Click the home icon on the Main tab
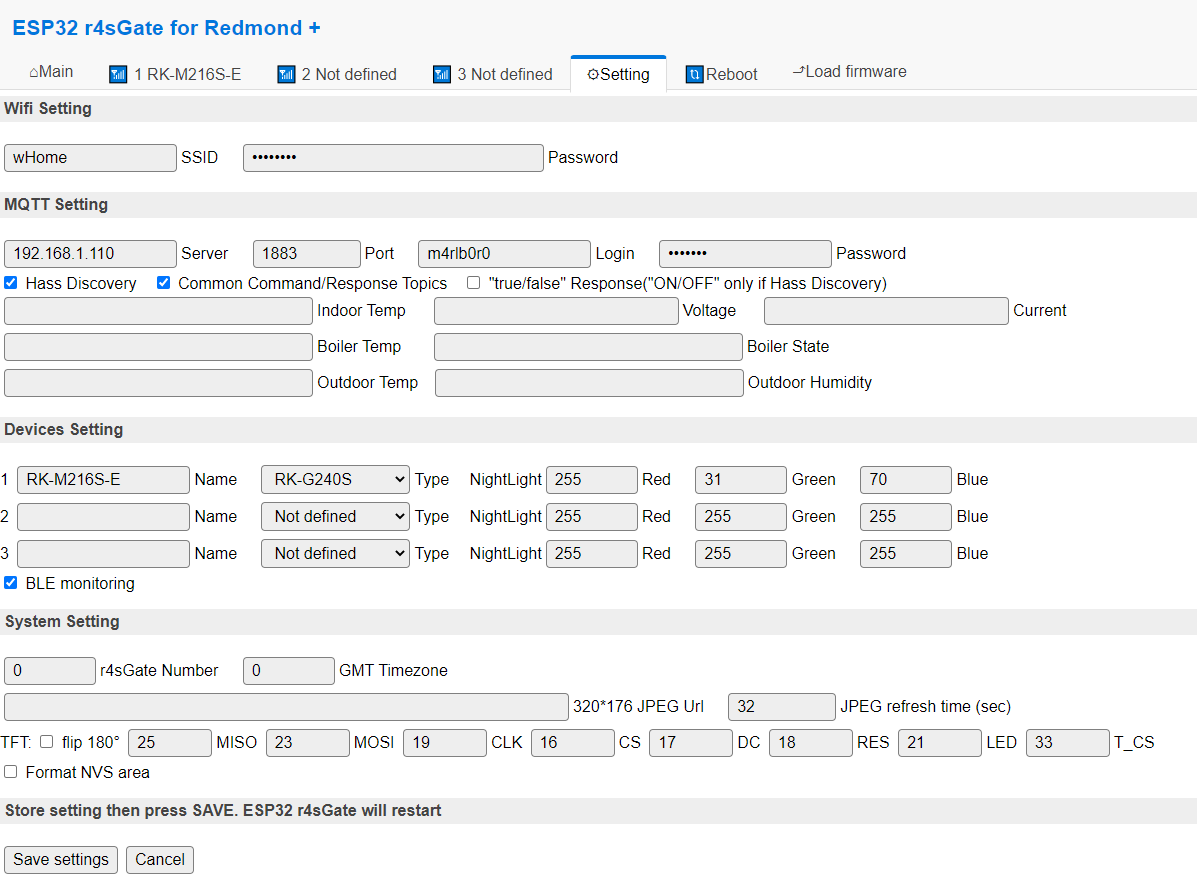The image size is (1197, 888). click(34, 72)
